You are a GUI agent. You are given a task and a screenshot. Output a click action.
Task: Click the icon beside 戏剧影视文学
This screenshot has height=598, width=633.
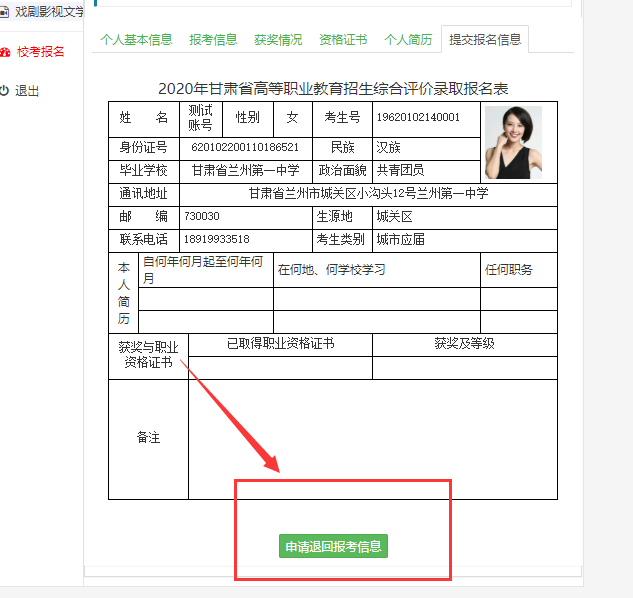point(5,11)
